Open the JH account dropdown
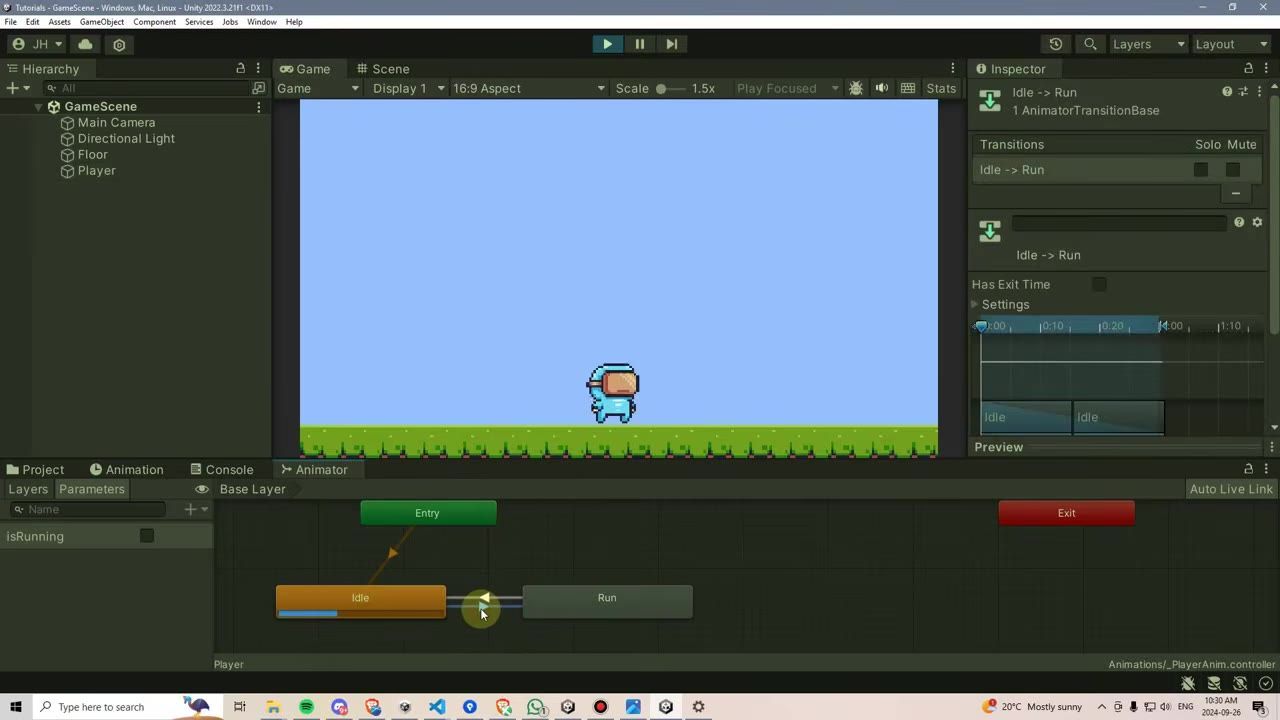The image size is (1280, 720). click(x=37, y=44)
